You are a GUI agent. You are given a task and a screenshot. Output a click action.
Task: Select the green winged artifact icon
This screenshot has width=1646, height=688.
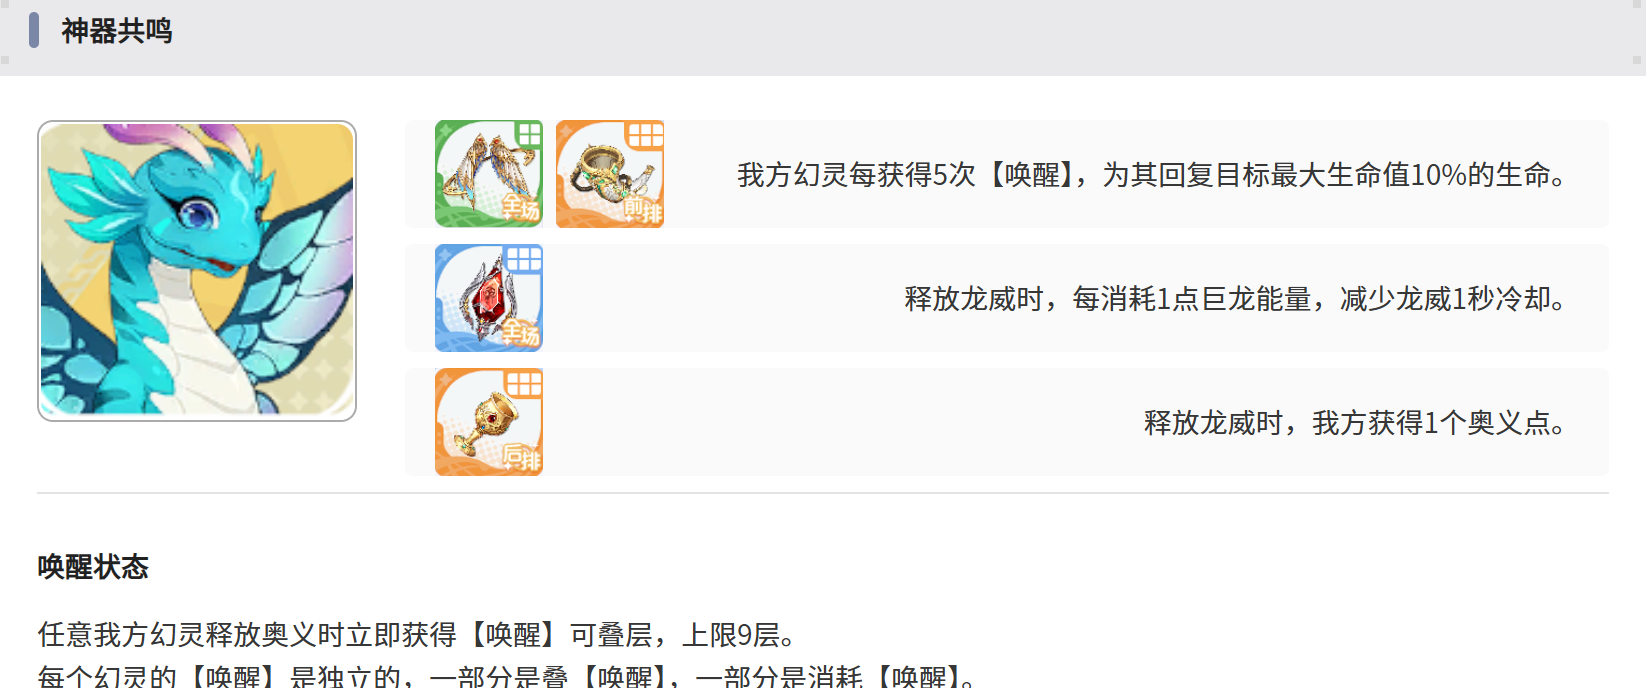pyautogui.click(x=489, y=174)
